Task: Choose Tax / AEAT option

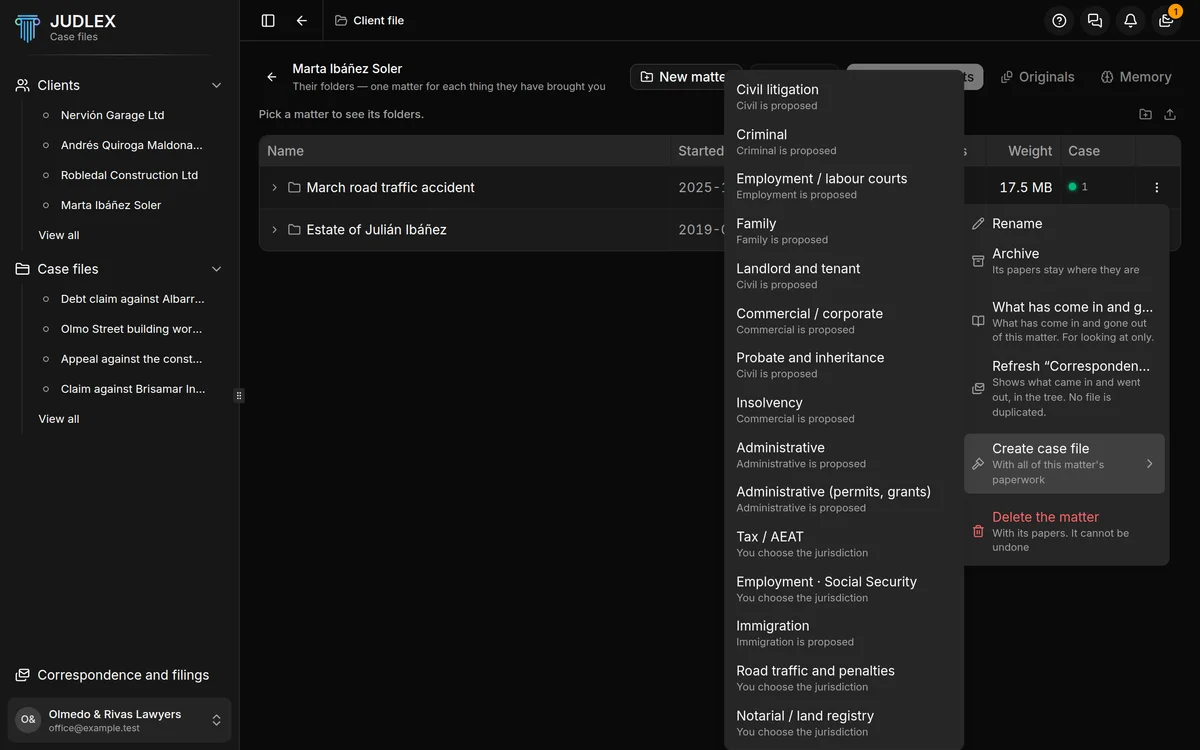Action: click(843, 544)
